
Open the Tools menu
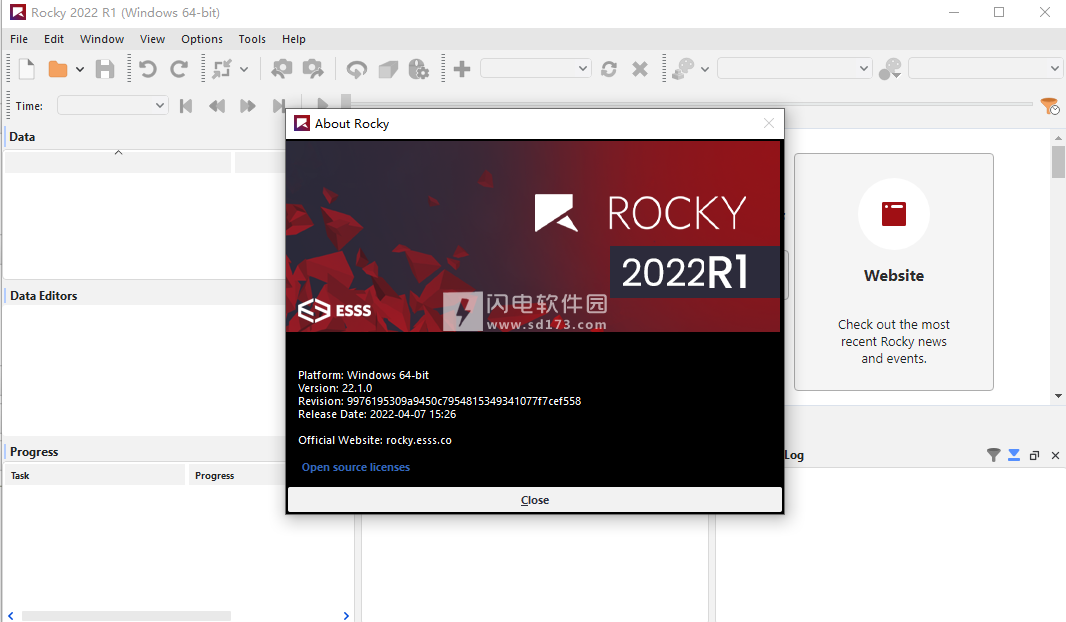pos(252,39)
